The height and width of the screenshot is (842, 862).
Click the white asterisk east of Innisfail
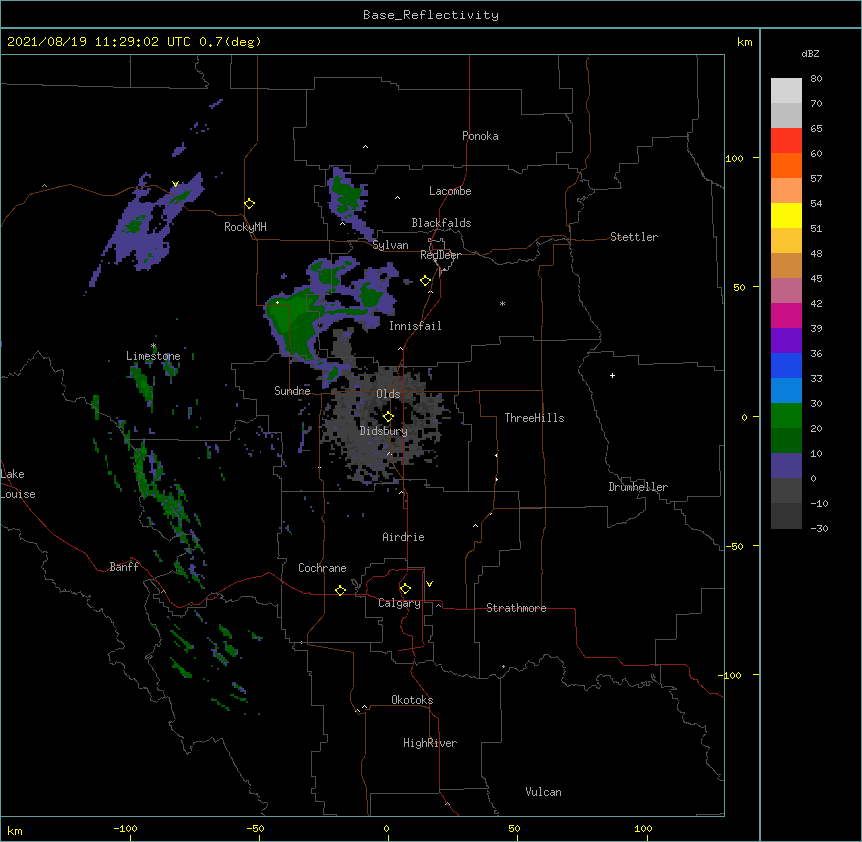tap(502, 303)
